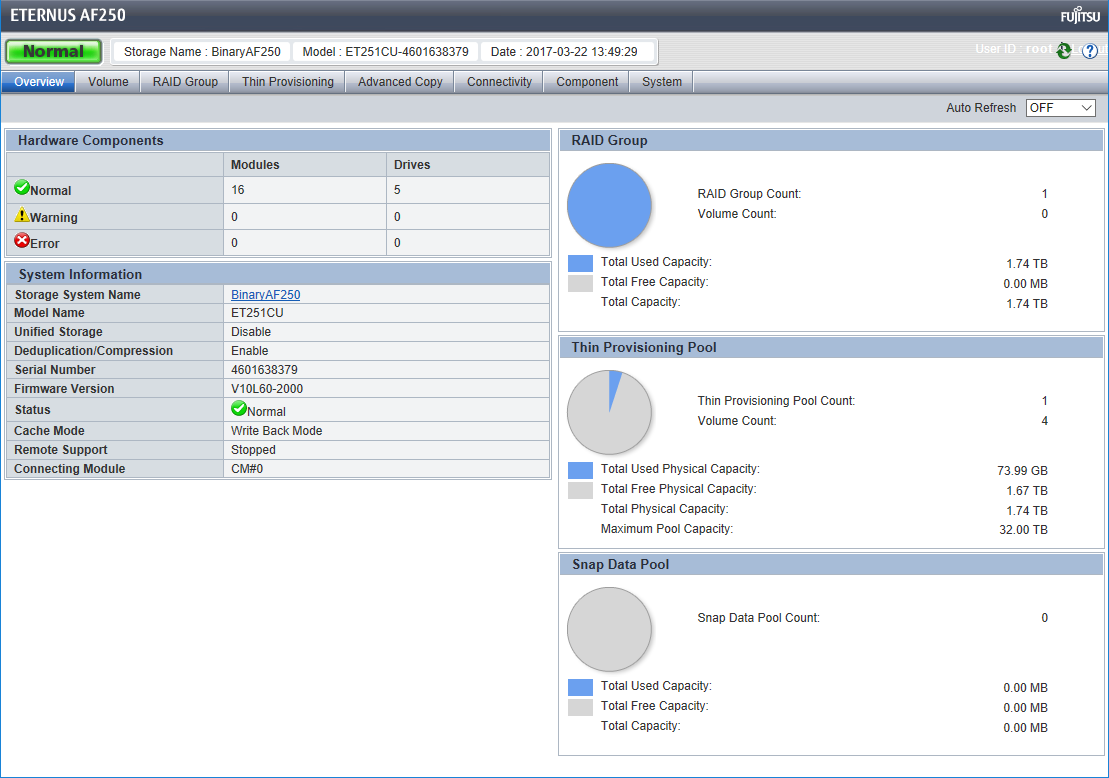Open the Volume tab
Screen dimensions: 1109x778
(x=108, y=82)
